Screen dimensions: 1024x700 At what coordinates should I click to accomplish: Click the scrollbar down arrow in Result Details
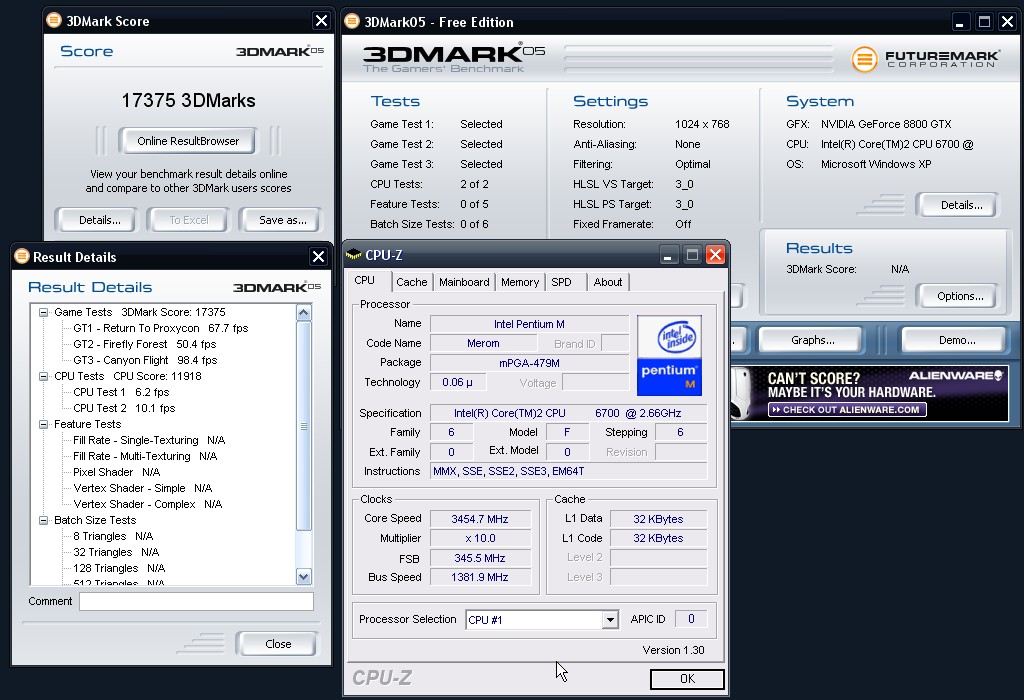coord(303,576)
